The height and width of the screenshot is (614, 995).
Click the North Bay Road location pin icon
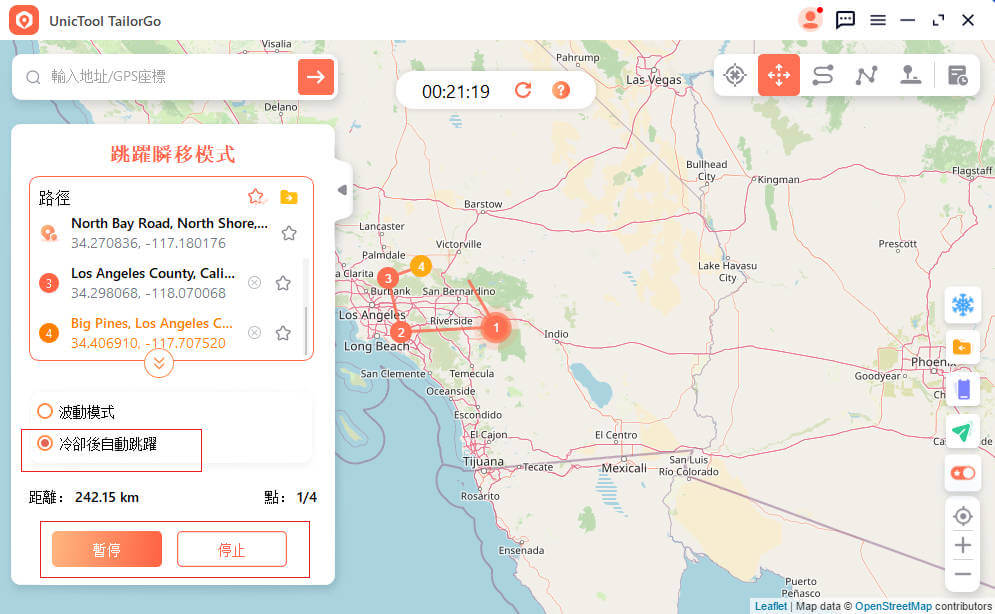click(49, 233)
